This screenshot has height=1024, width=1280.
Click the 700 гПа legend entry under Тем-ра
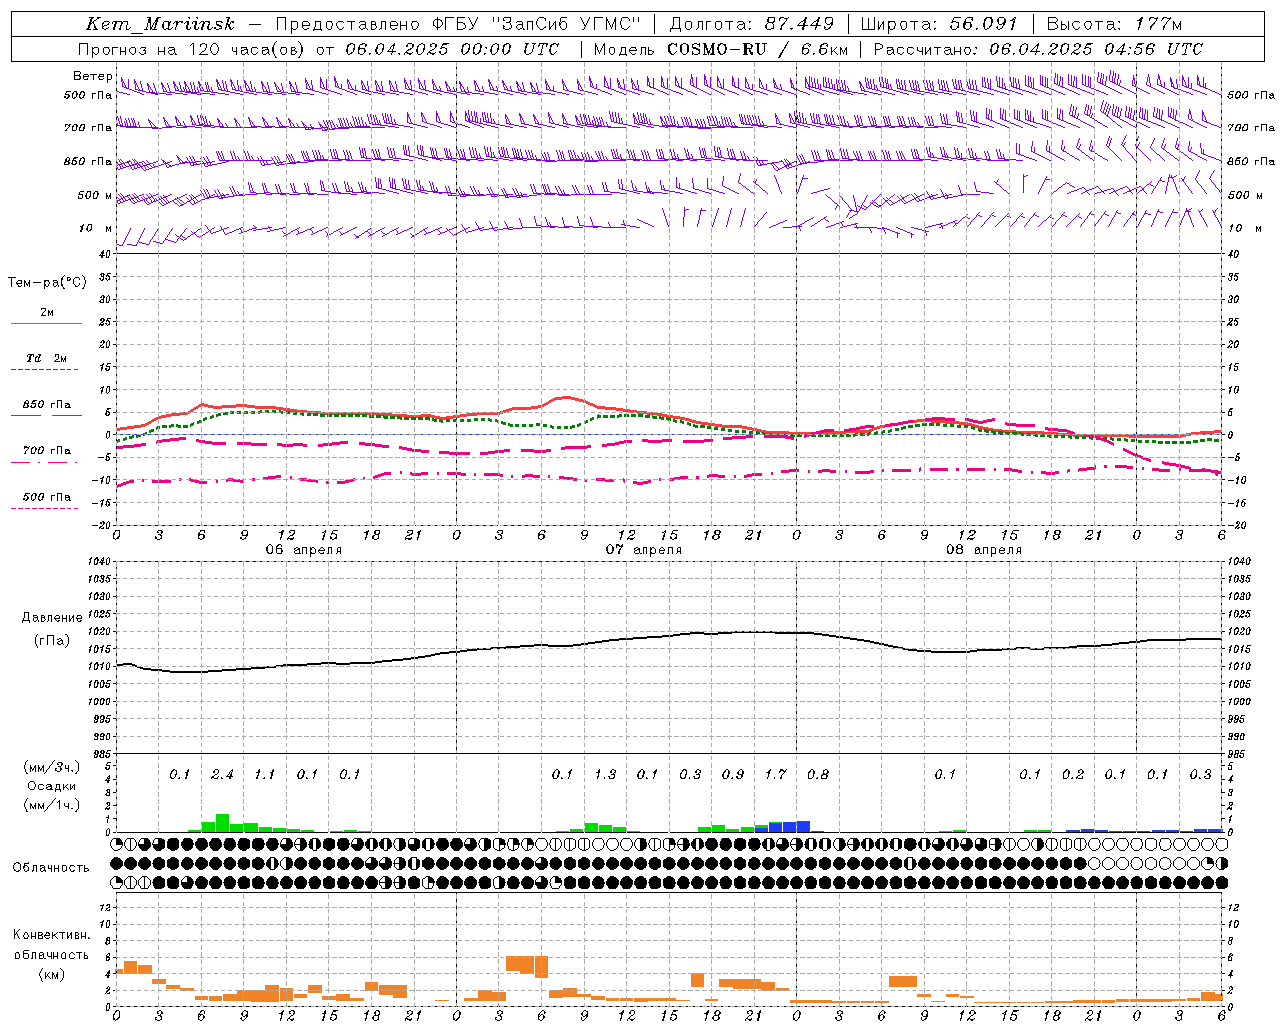tap(47, 451)
